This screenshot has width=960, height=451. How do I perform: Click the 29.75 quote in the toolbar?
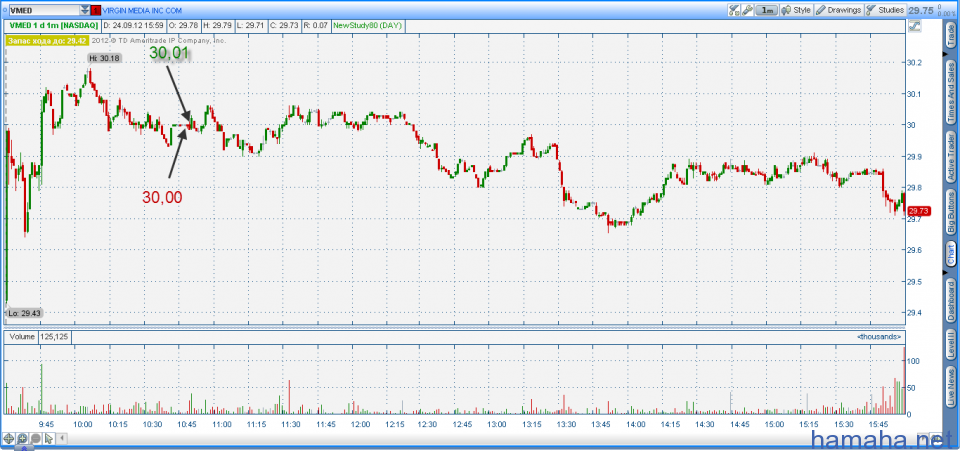921,10
